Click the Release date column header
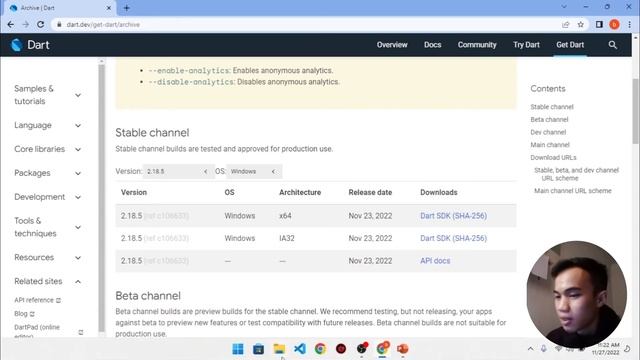This screenshot has height=360, width=640. coord(370,192)
